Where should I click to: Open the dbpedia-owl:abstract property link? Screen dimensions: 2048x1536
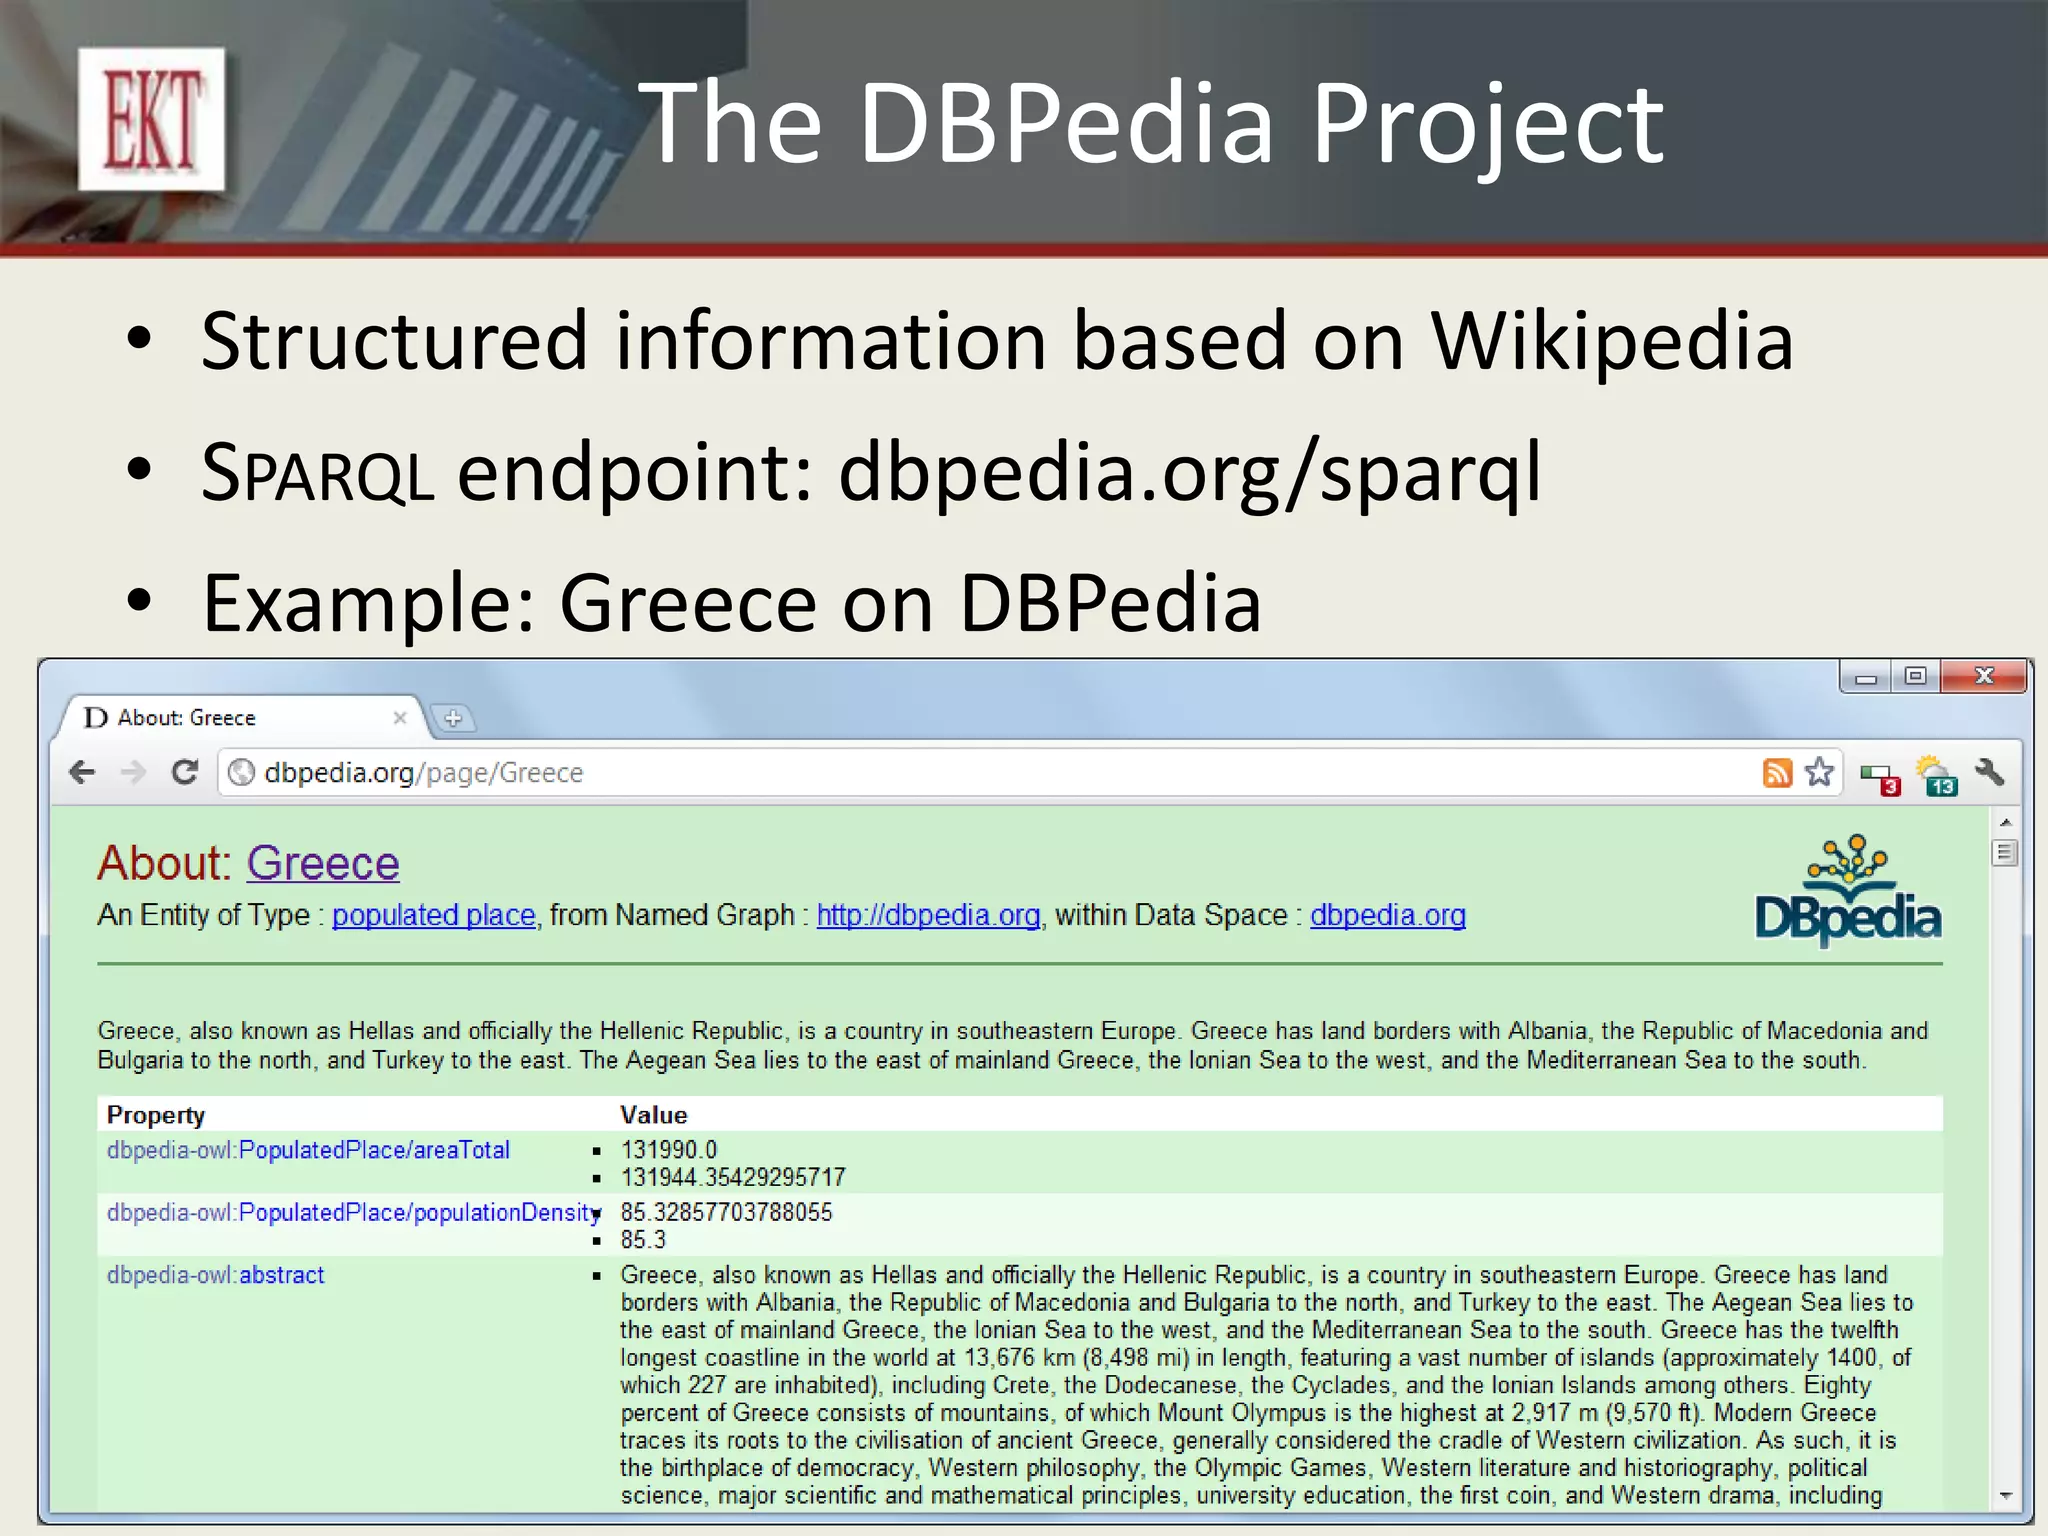[216, 1275]
